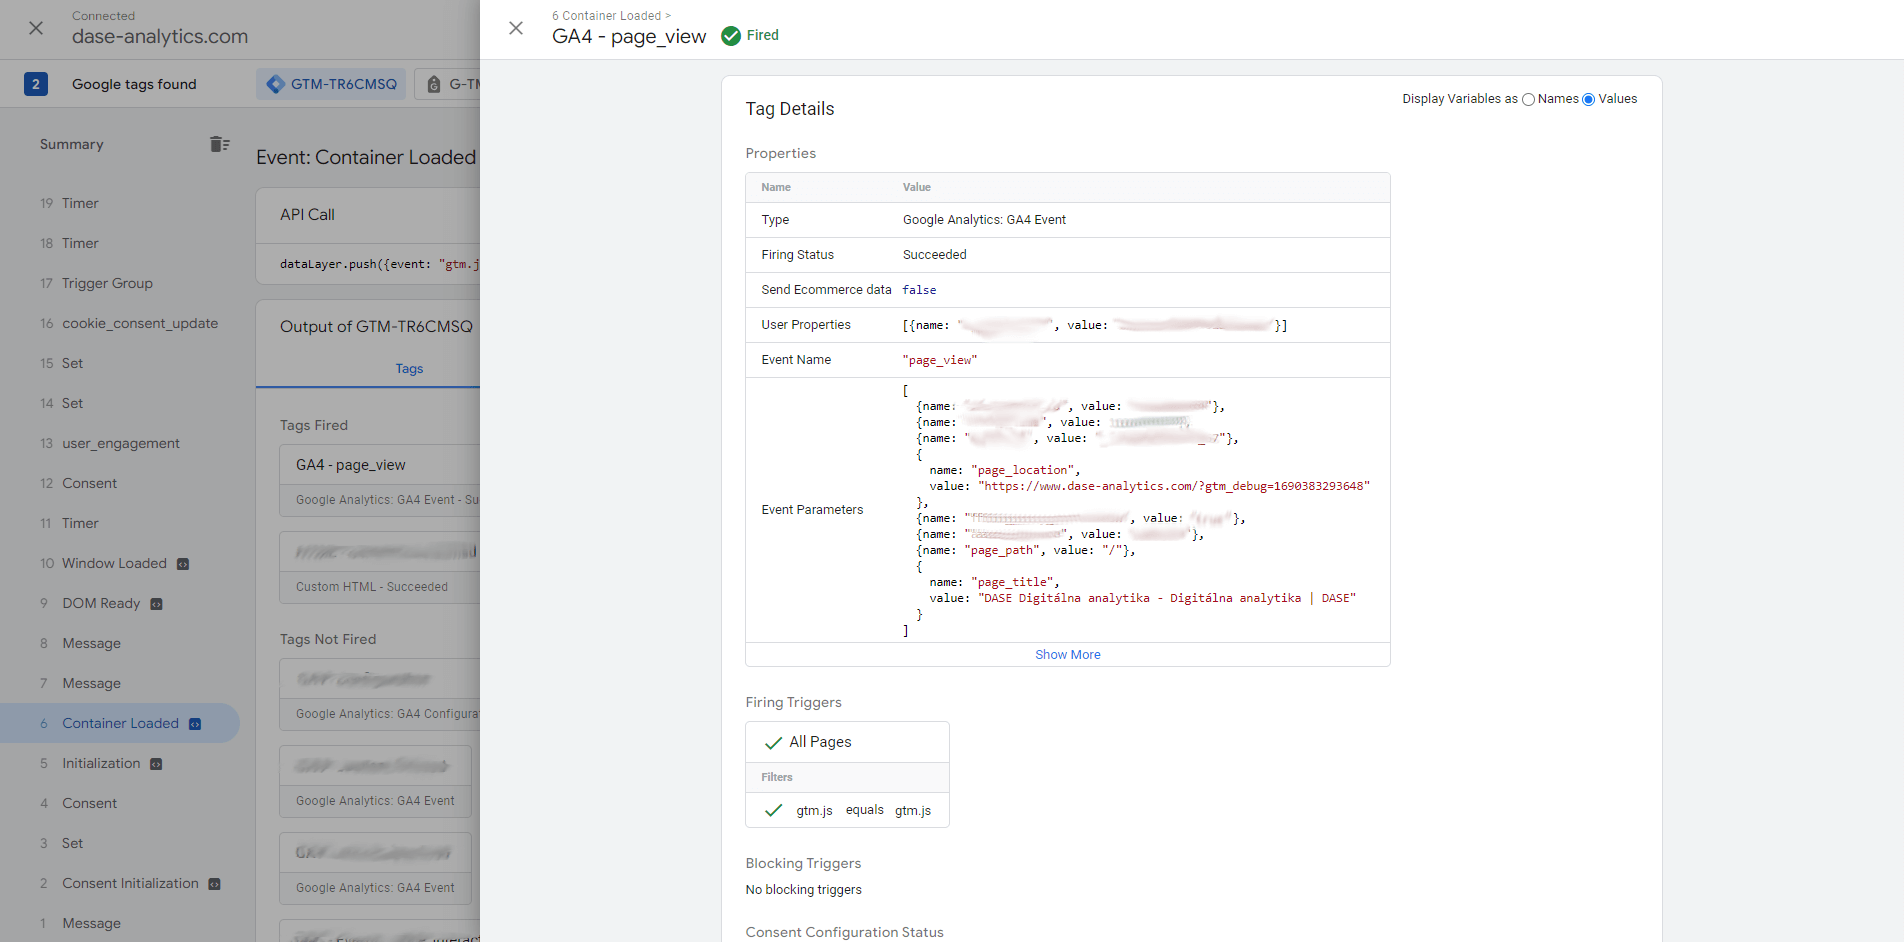Select event 14 Set

[x=120, y=403]
